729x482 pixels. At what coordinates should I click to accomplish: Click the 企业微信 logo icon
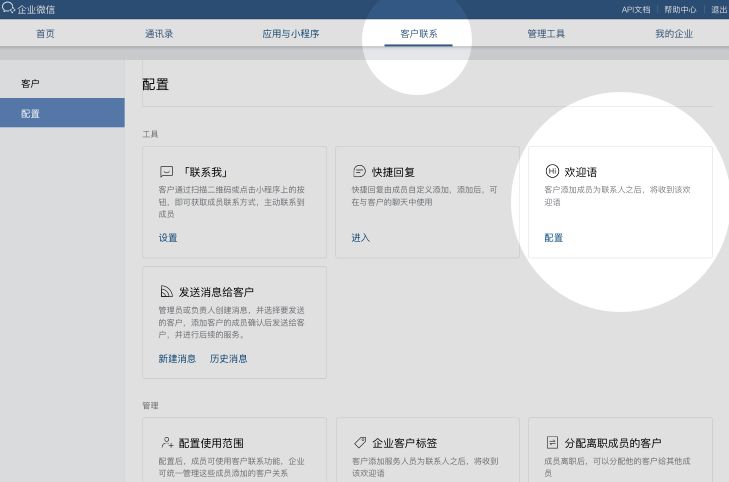(x=9, y=9)
